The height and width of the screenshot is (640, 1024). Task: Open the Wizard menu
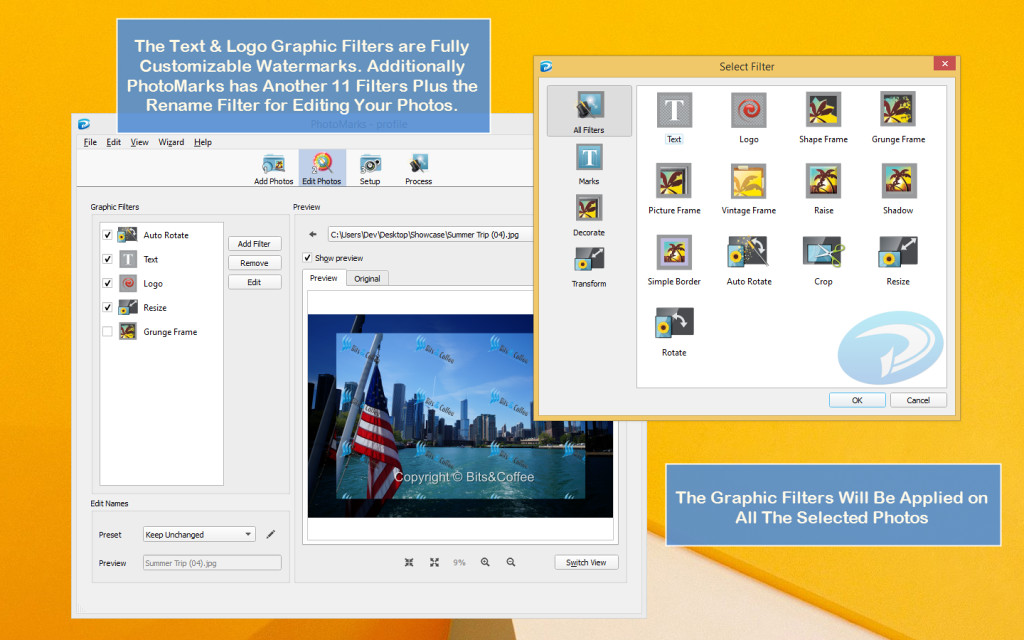pyautogui.click(x=171, y=142)
